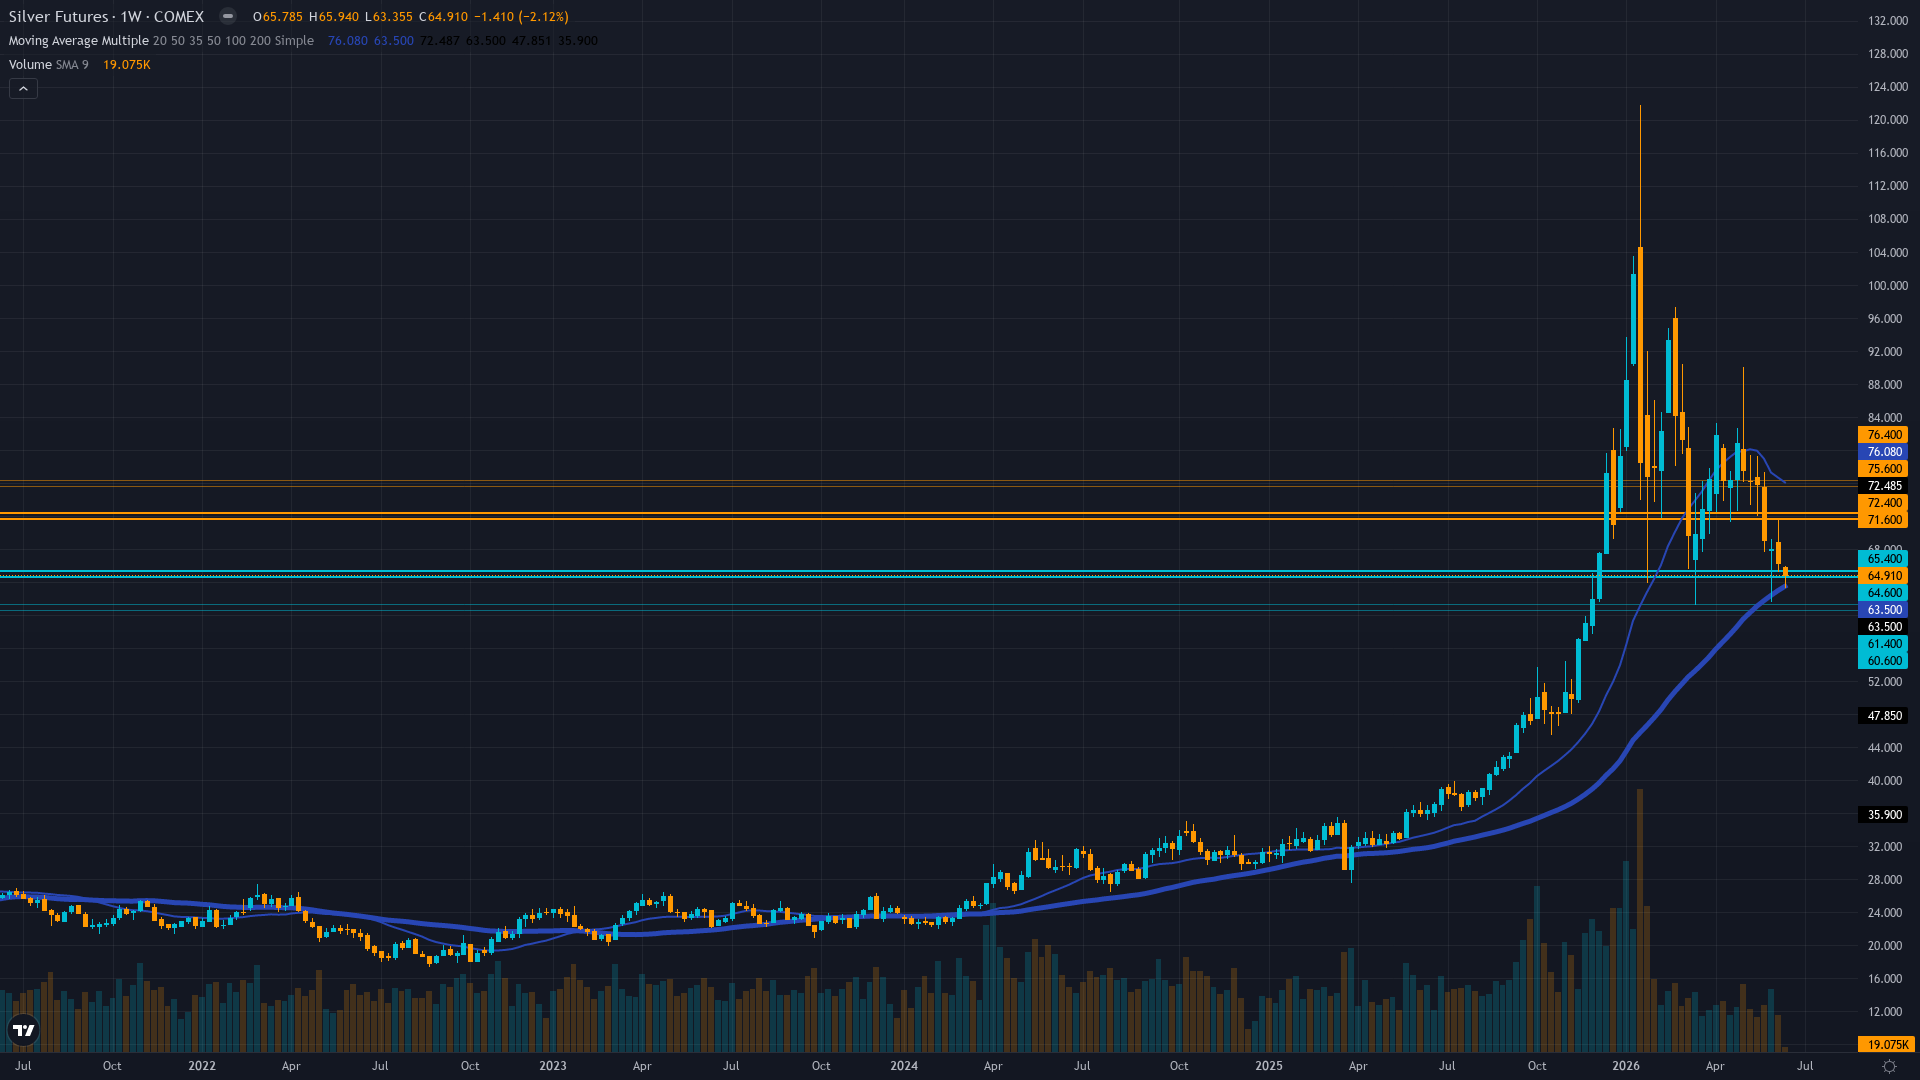Select the orange 19.075K volume label on axis
The image size is (1920, 1080).
(1886, 1045)
